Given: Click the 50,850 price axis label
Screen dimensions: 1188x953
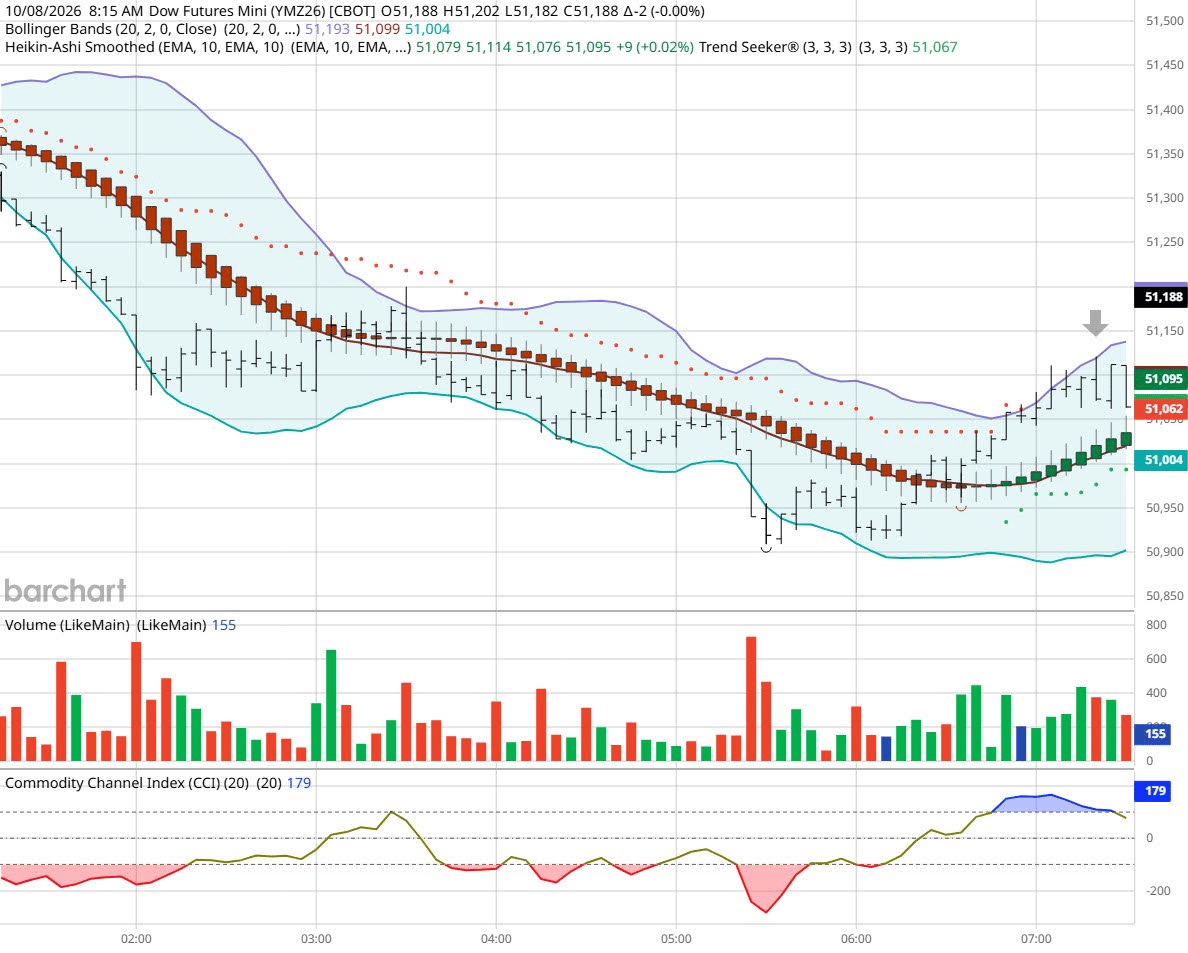Looking at the screenshot, I should (1165, 596).
